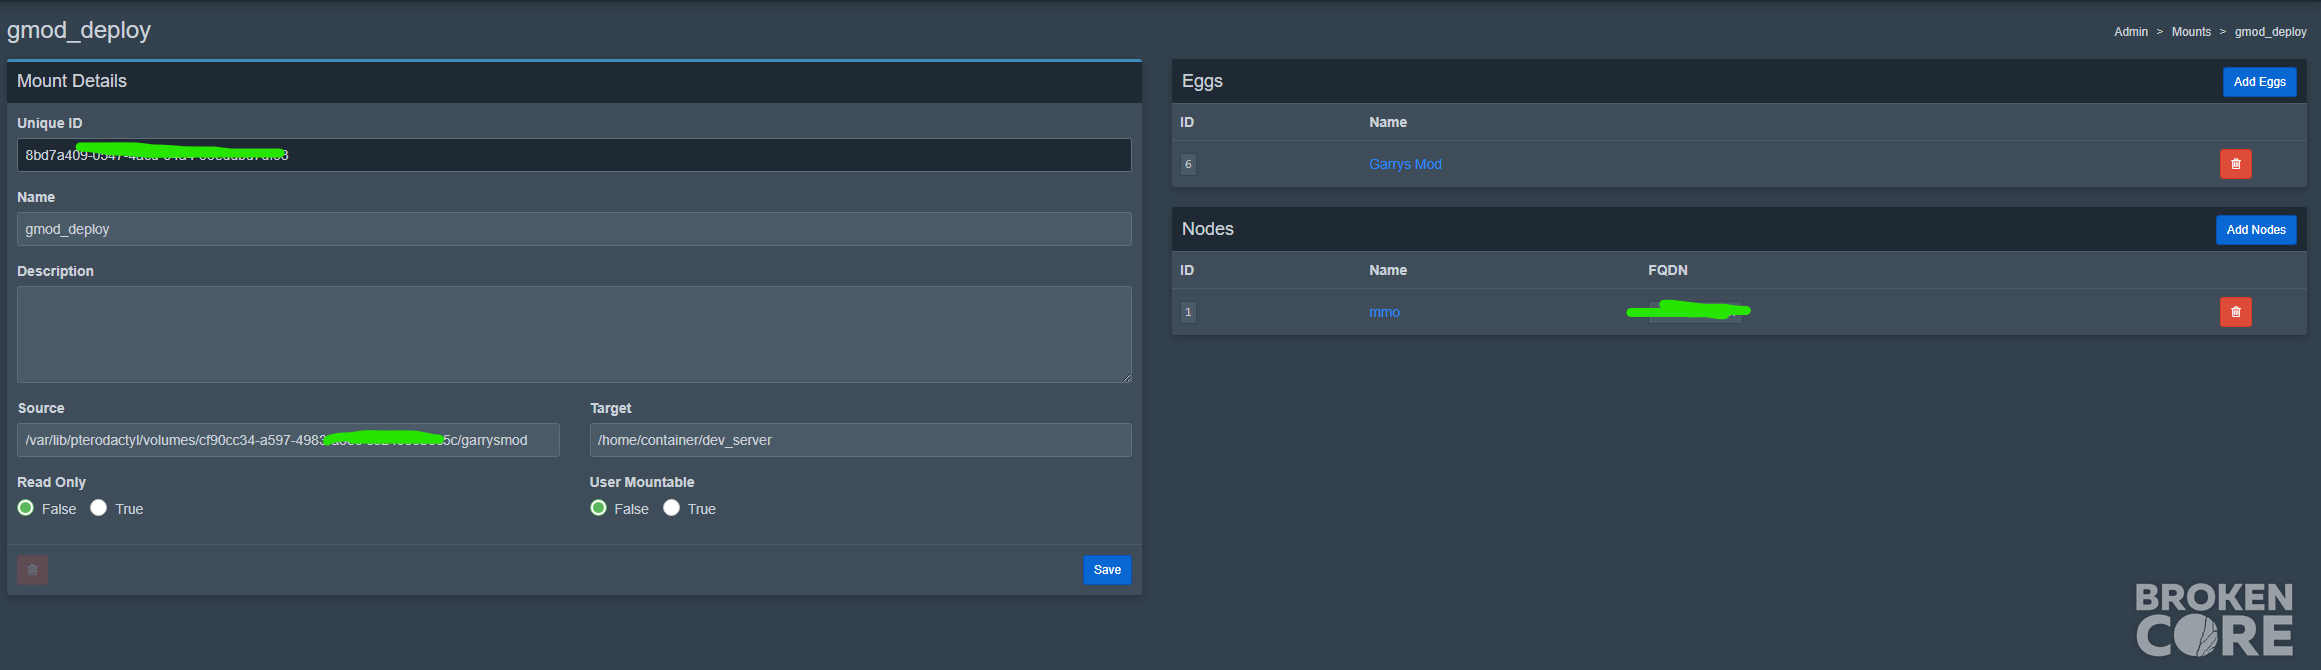The height and width of the screenshot is (670, 2321).
Task: Focus the Unique ID field
Action: point(574,155)
